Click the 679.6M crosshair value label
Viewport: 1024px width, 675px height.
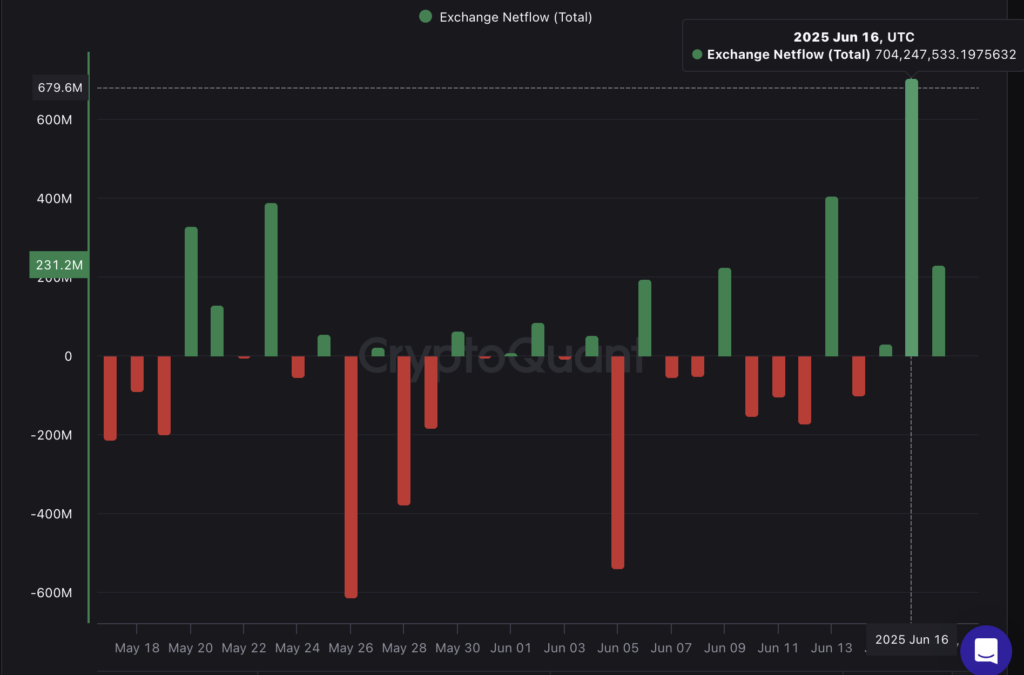tap(60, 87)
